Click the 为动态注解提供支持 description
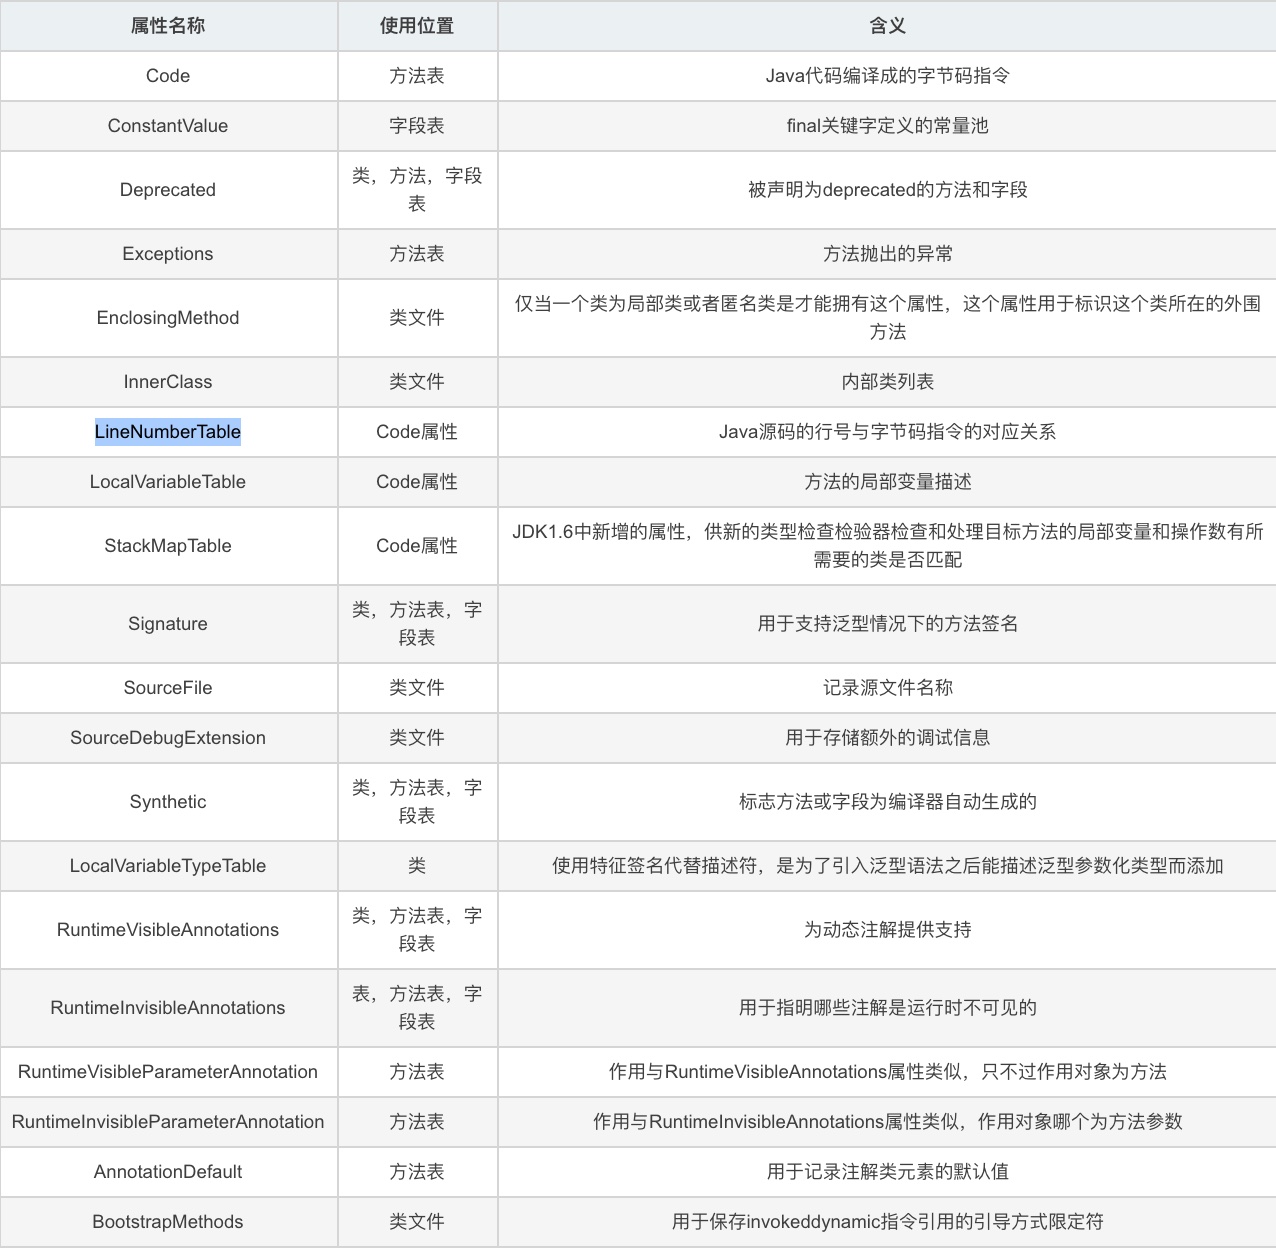The width and height of the screenshot is (1276, 1250). point(887,930)
